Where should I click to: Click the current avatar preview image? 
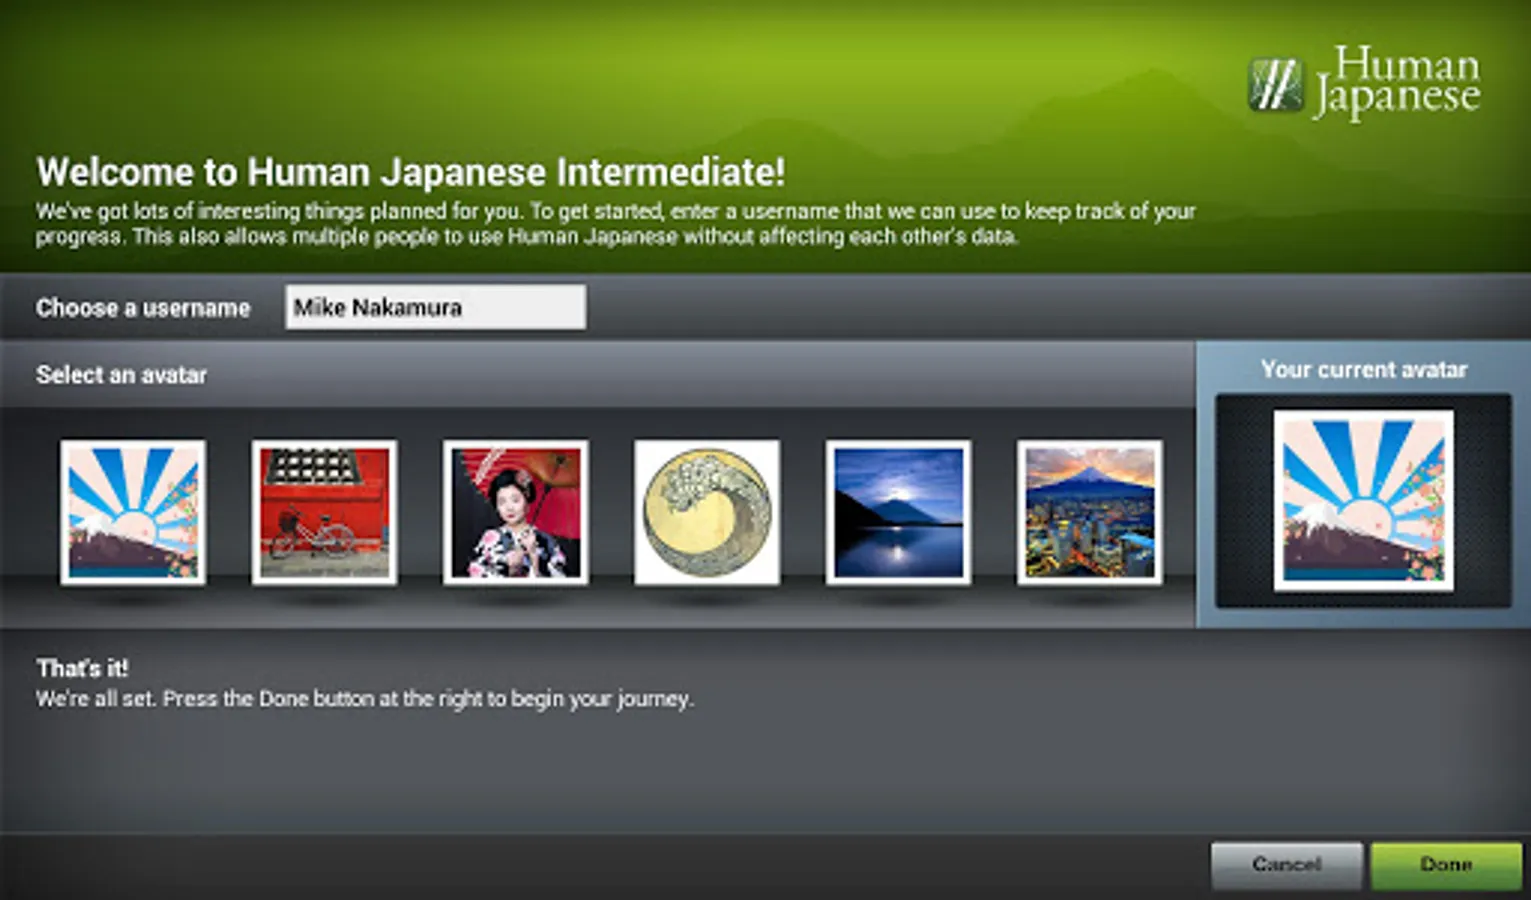[1364, 500]
